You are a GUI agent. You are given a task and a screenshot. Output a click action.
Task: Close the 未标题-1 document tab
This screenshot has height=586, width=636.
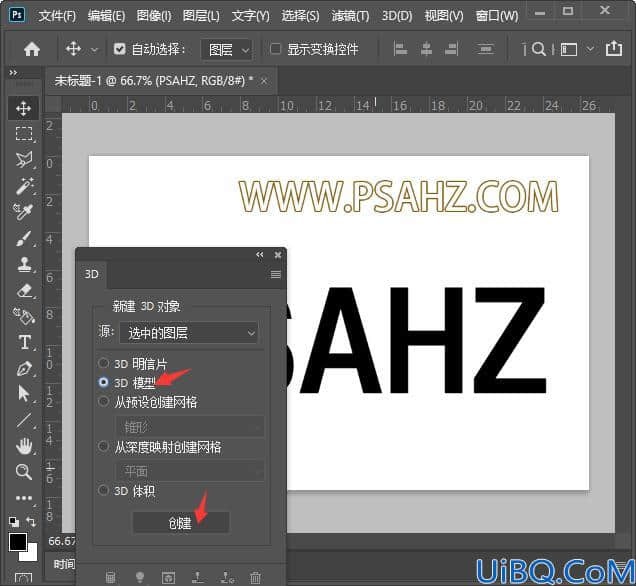(x=264, y=82)
